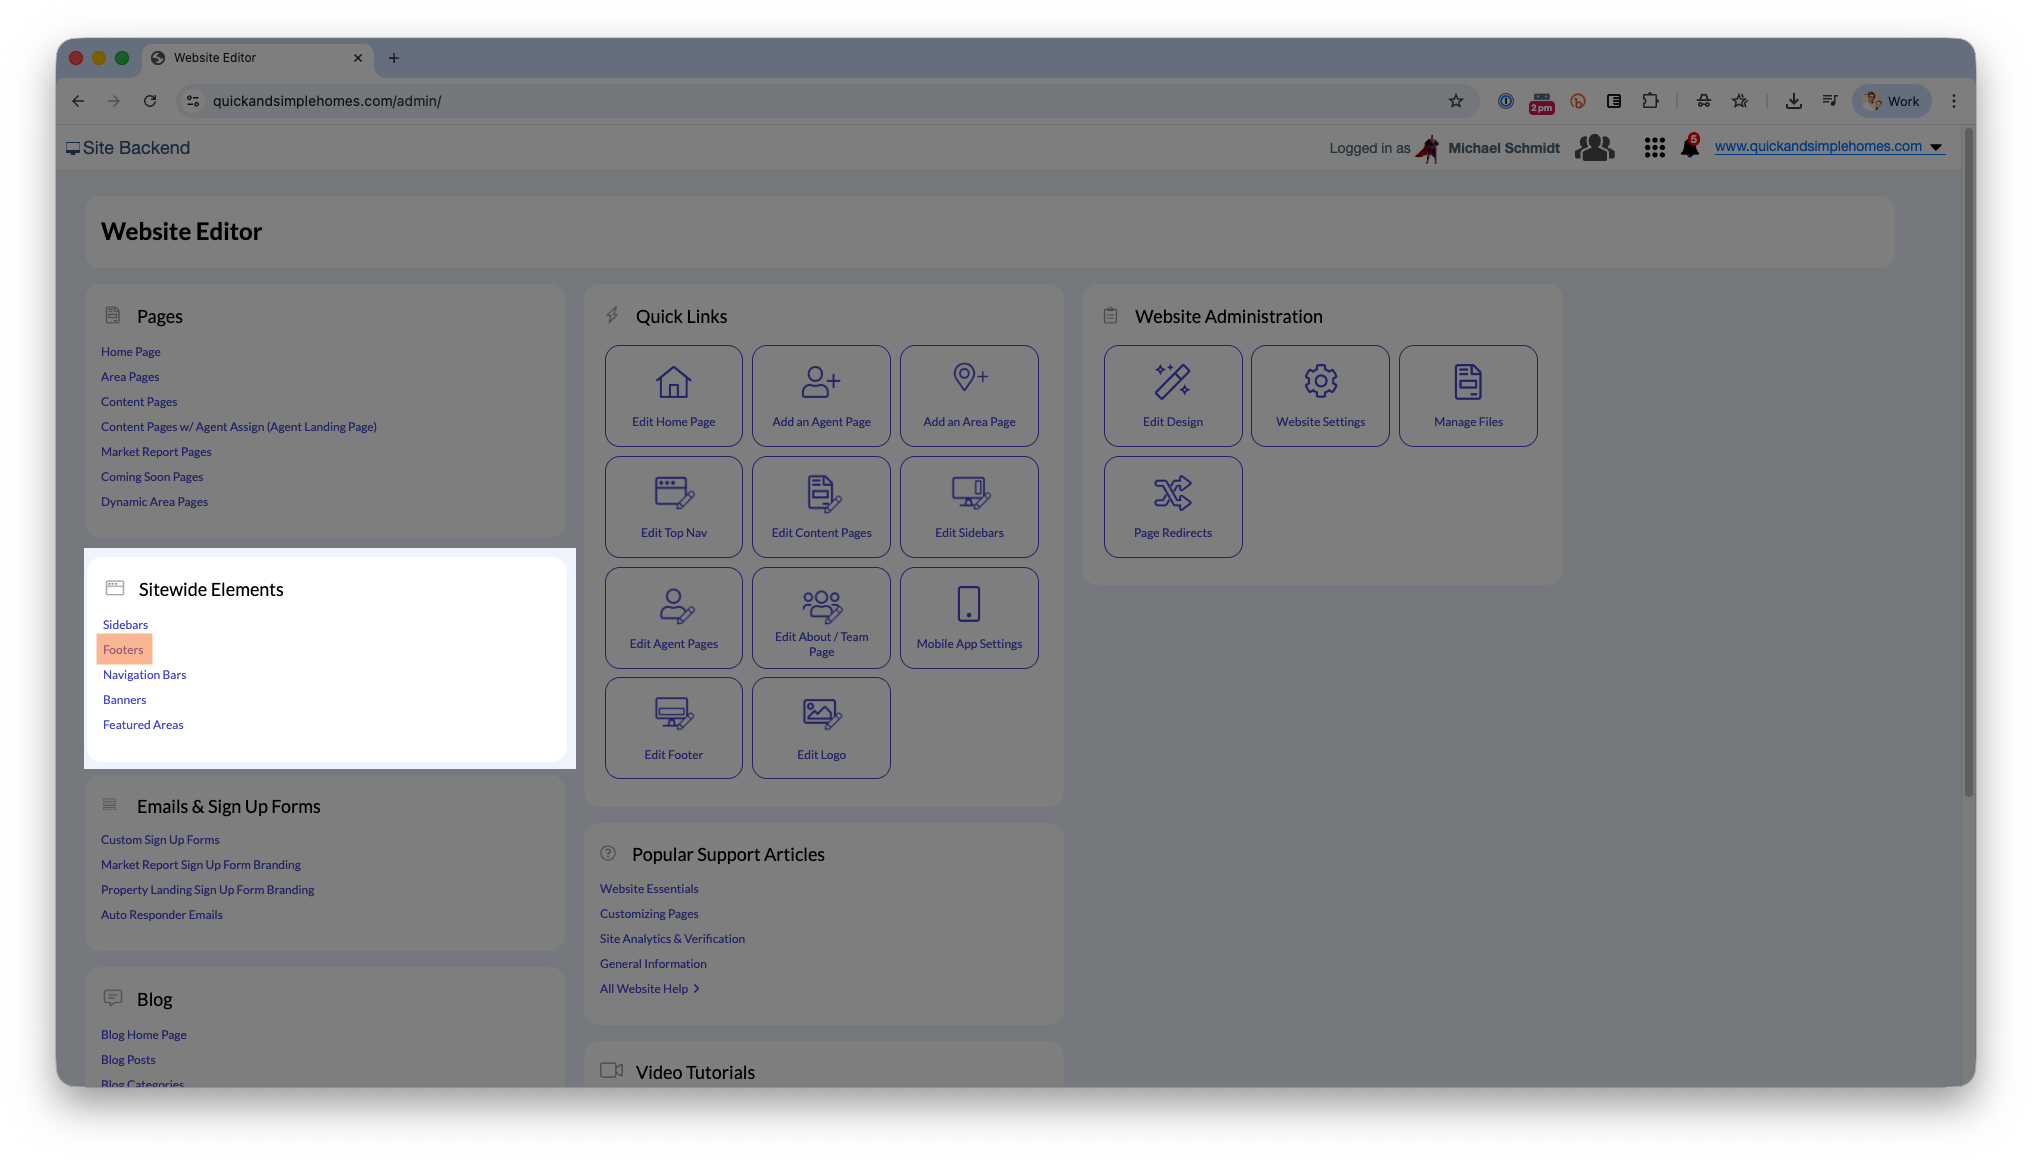Bookmark this page with the star icon
Screen dimensions: 2032x1161
coord(1455,101)
